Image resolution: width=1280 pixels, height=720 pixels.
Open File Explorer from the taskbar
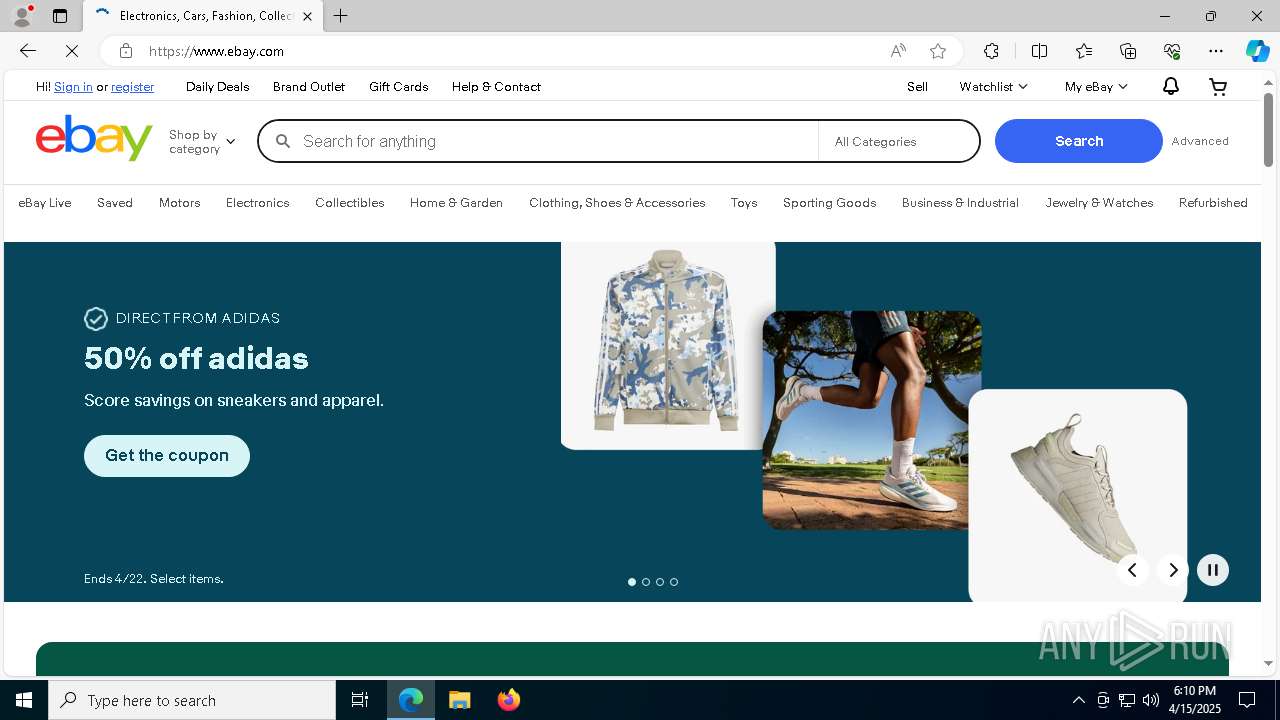pos(460,700)
